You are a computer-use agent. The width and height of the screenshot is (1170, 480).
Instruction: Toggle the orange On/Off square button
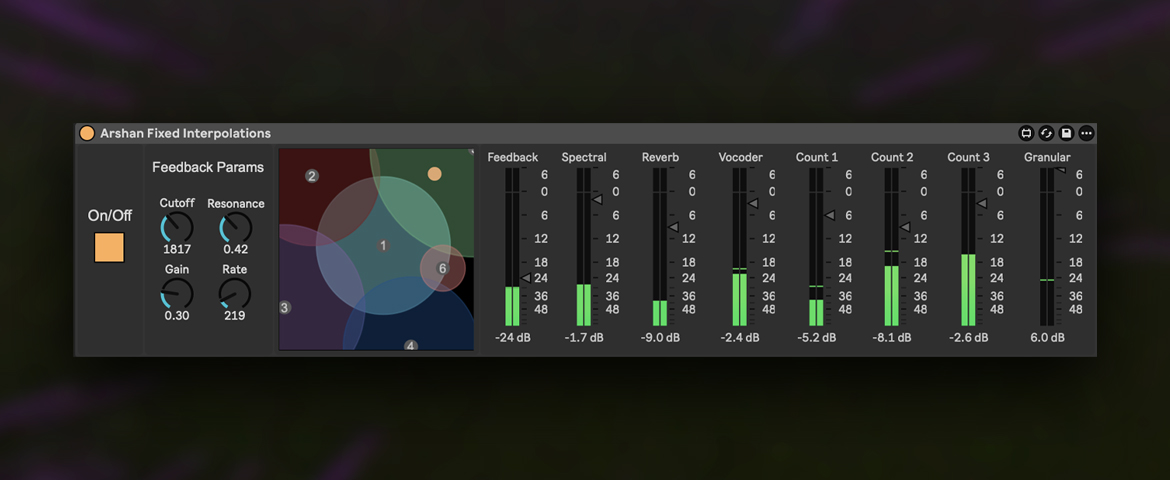point(109,247)
